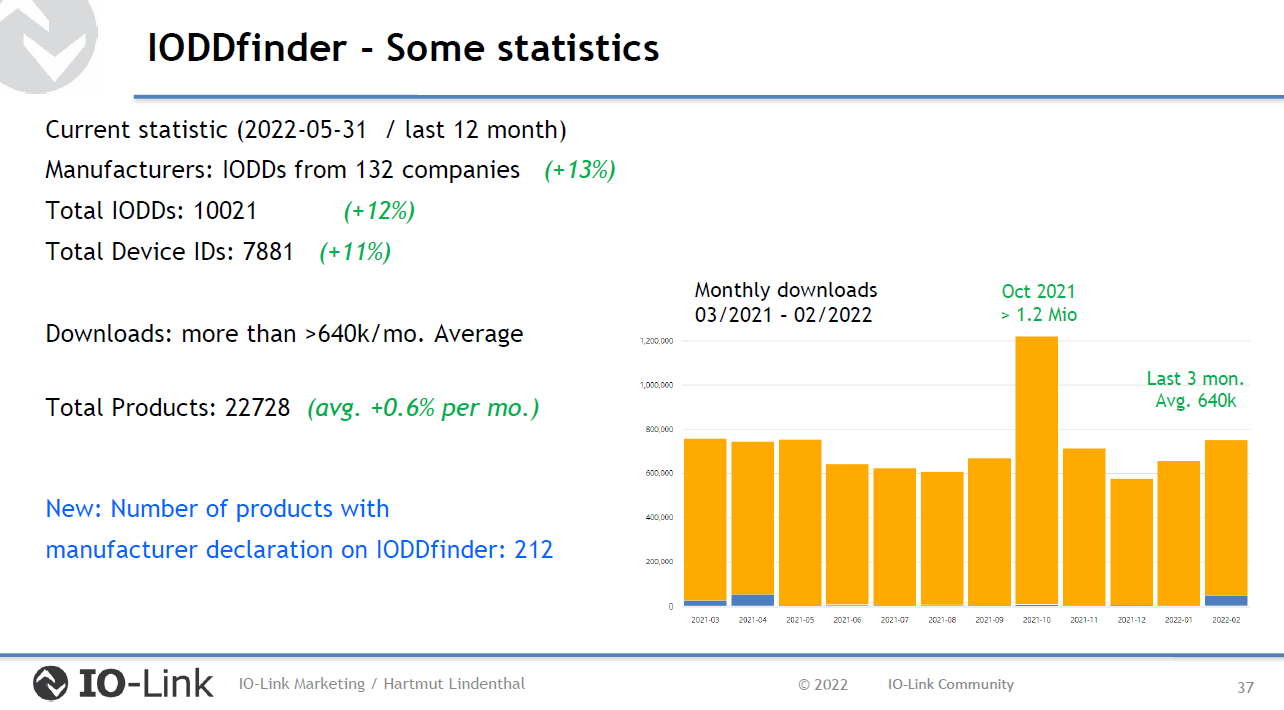Click the 'IO-Link Community' footer text
1284x710 pixels.
click(951, 684)
